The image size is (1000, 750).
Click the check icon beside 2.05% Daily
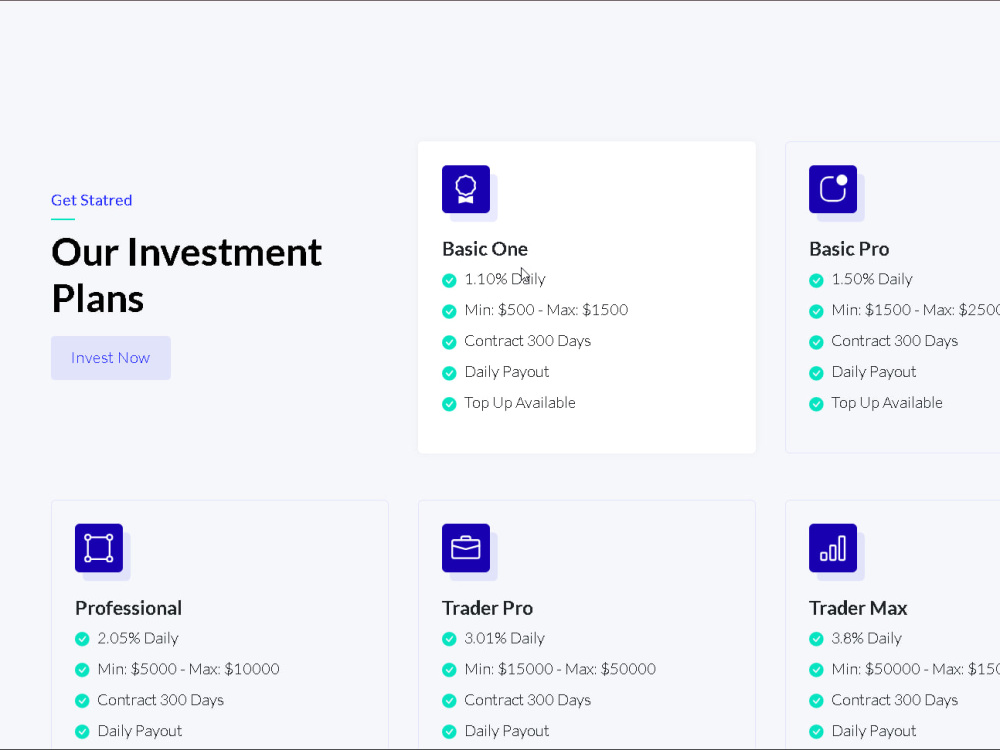pos(82,639)
